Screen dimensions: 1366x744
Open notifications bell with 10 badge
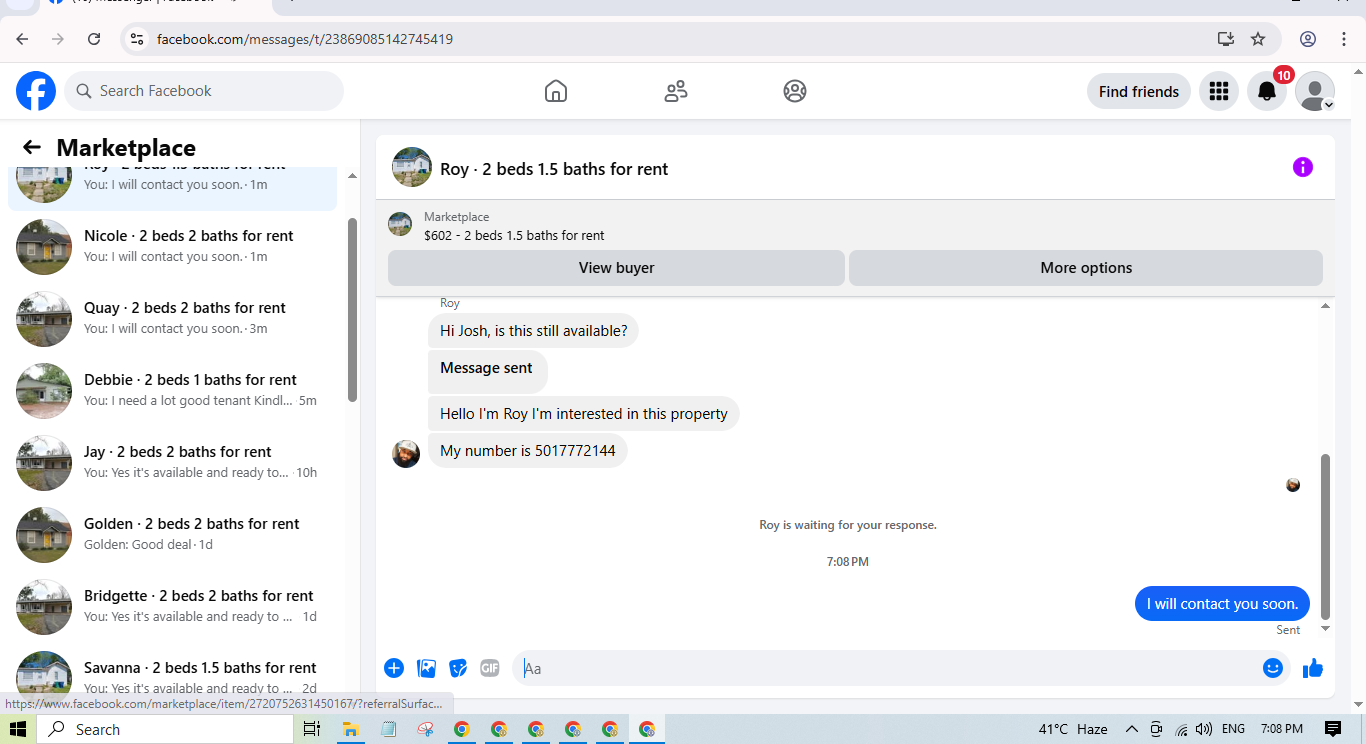[x=1267, y=91]
